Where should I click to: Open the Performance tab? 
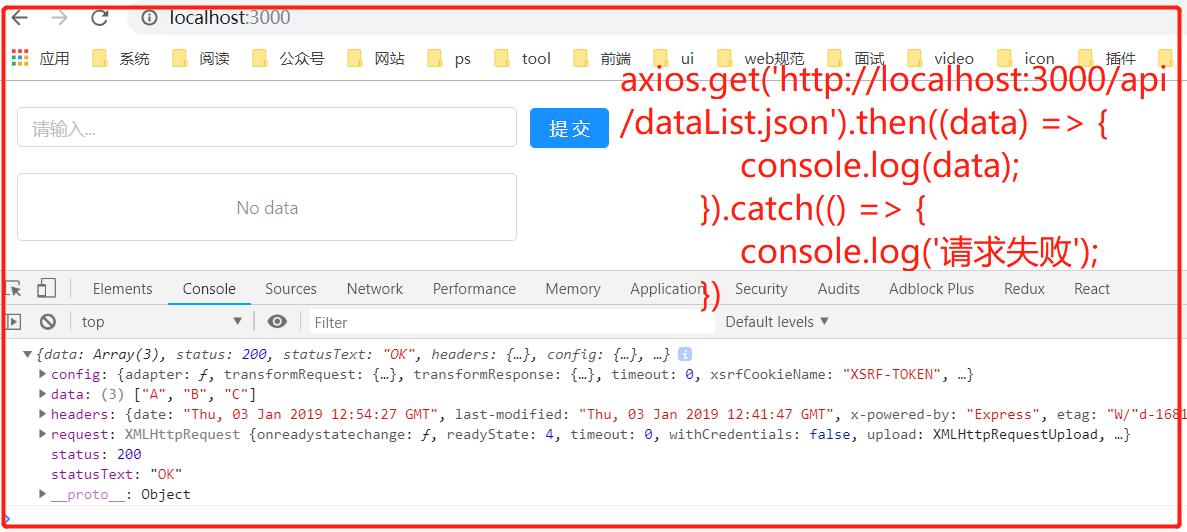click(474, 288)
